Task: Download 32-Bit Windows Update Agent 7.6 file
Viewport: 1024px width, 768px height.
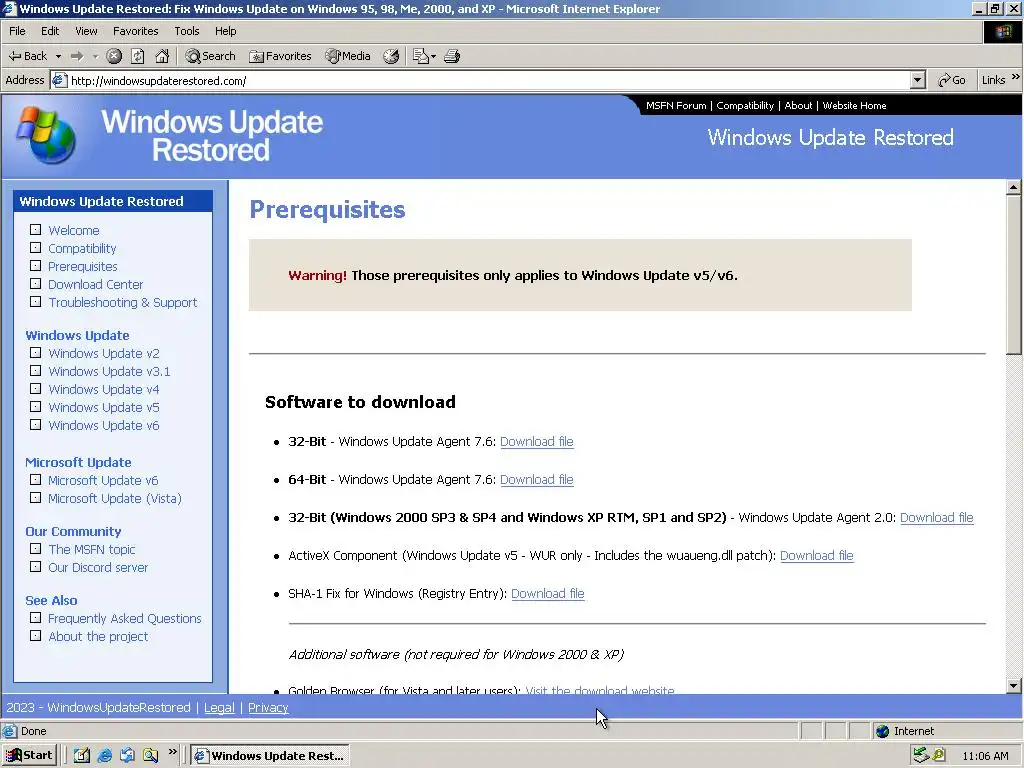Action: pyautogui.click(x=537, y=441)
